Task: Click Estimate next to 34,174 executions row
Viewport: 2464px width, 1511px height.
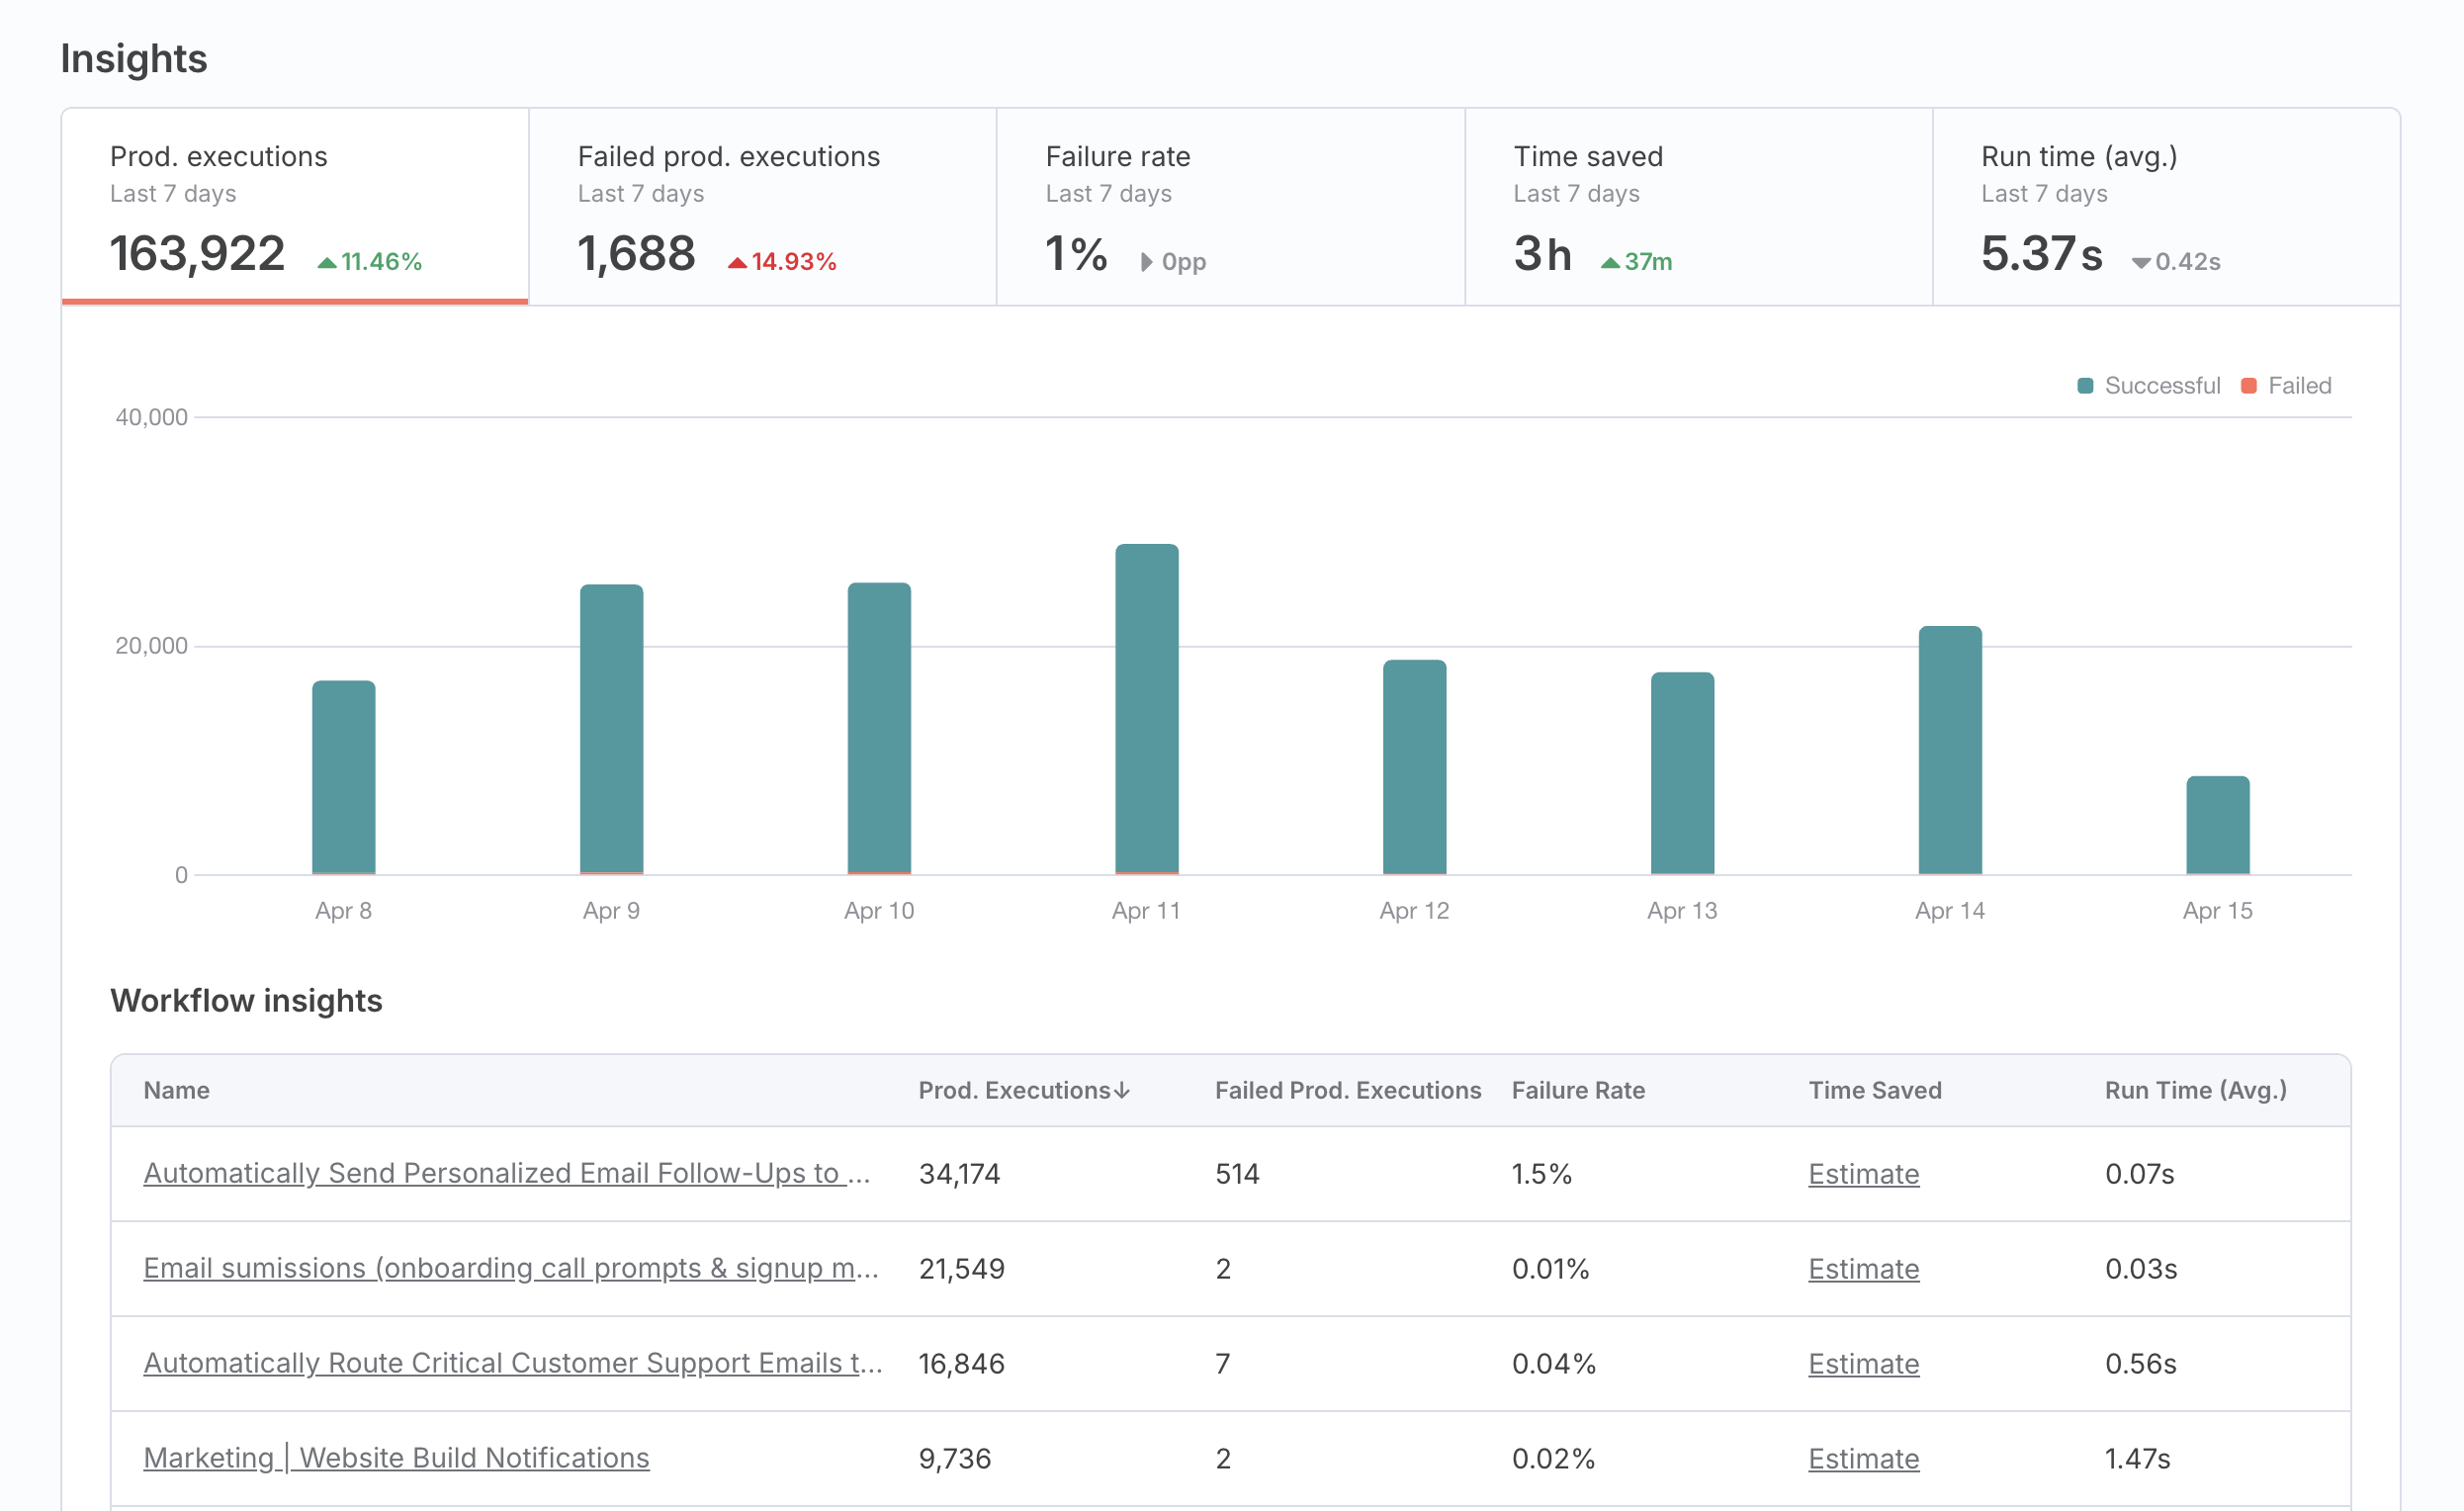Action: coord(1863,1174)
